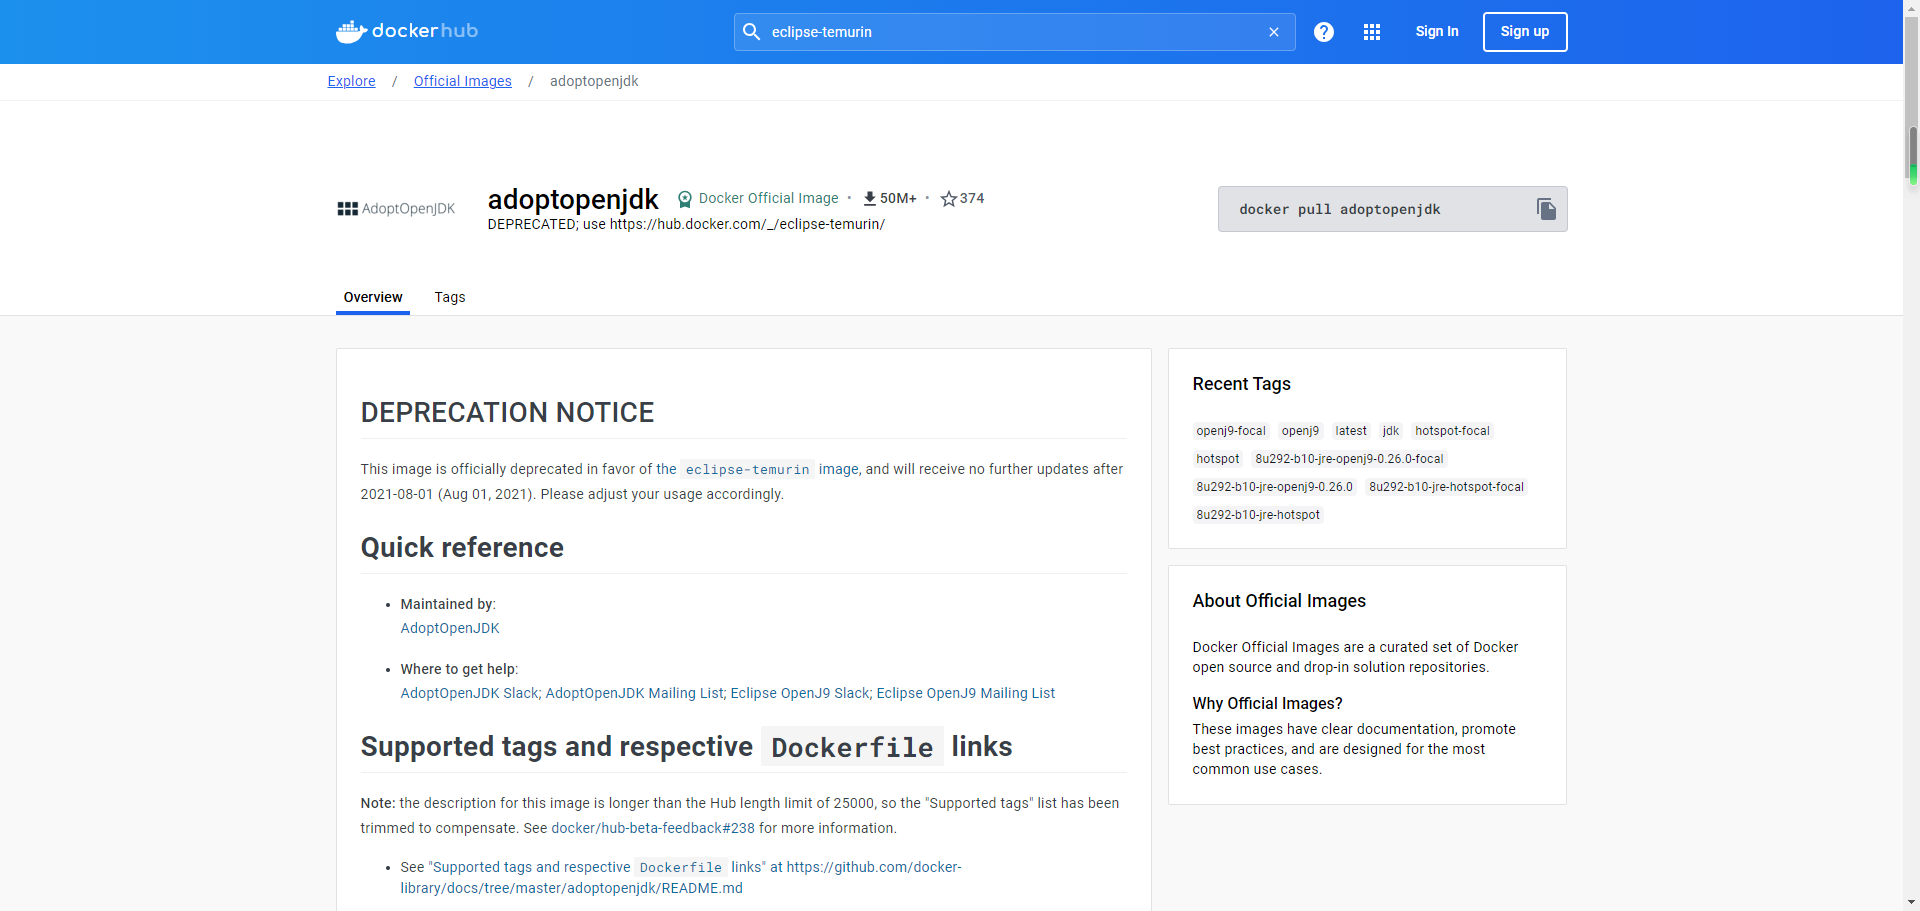This screenshot has width=1920, height=911.
Task: Open the AdoptOpenJDK maintainer link
Action: [x=450, y=628]
